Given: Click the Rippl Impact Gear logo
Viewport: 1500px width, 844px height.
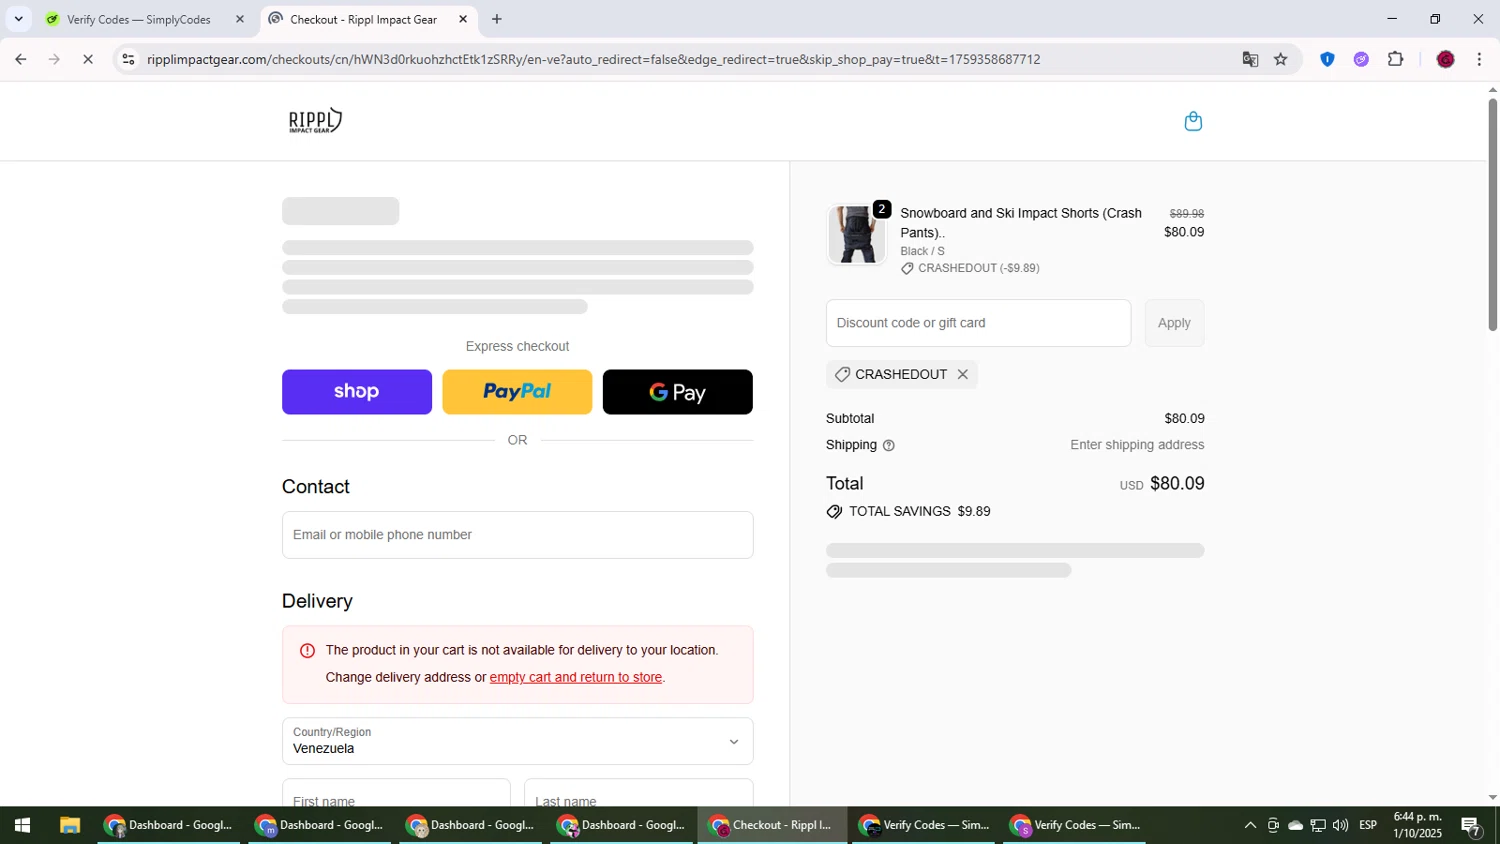Looking at the screenshot, I should 315,121.
